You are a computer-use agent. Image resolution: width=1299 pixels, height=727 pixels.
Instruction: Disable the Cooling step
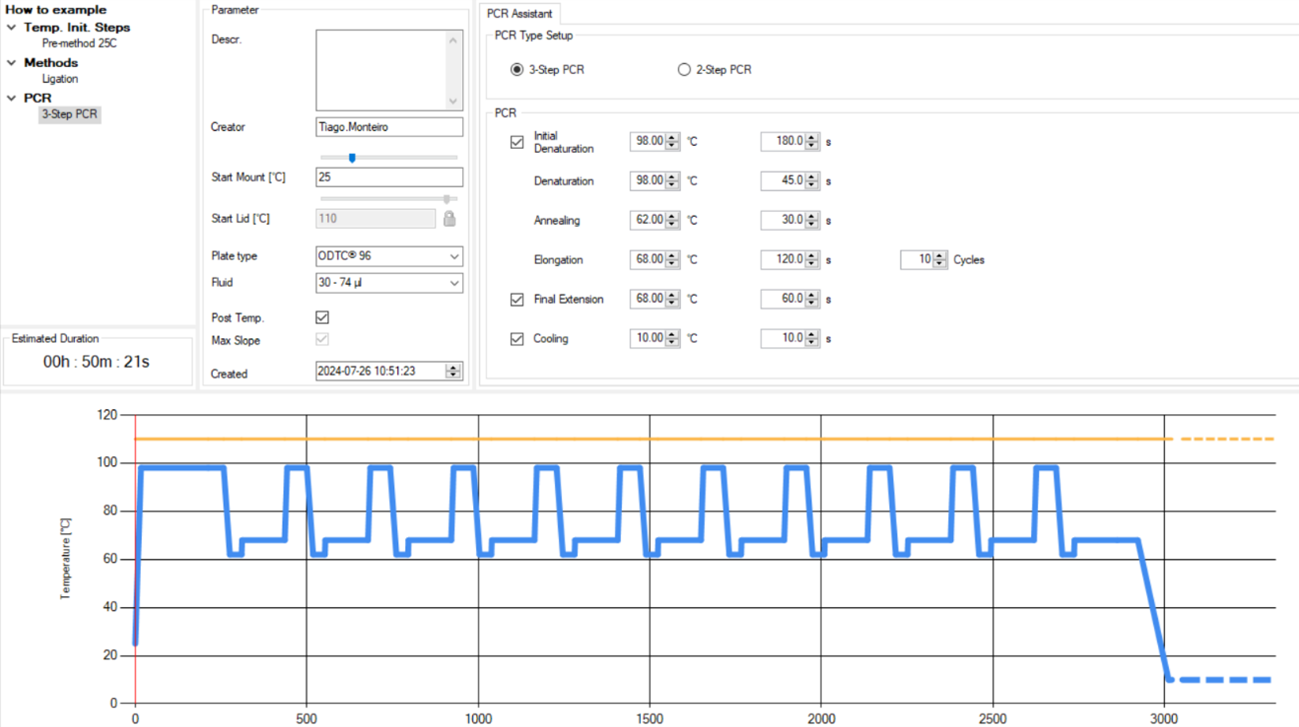click(x=517, y=338)
